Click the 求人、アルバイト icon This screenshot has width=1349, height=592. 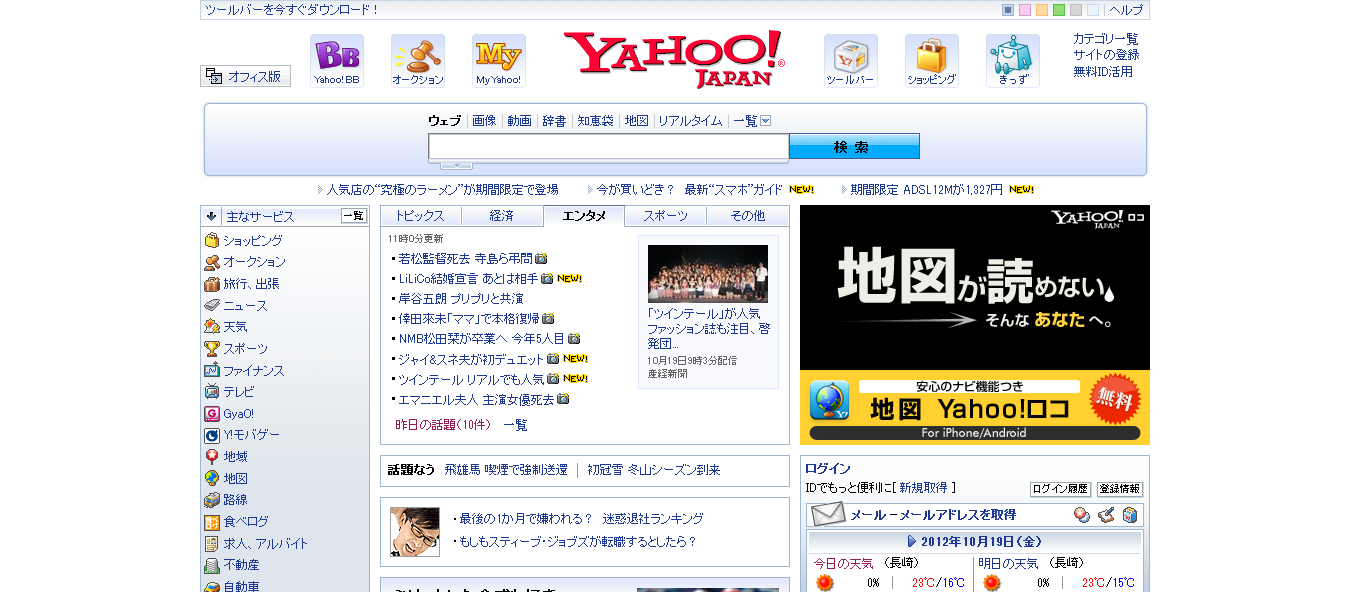pyautogui.click(x=212, y=544)
